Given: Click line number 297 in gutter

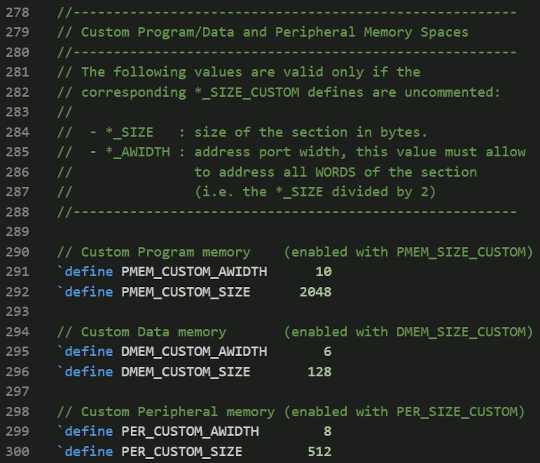Looking at the screenshot, I should (x=17, y=392).
